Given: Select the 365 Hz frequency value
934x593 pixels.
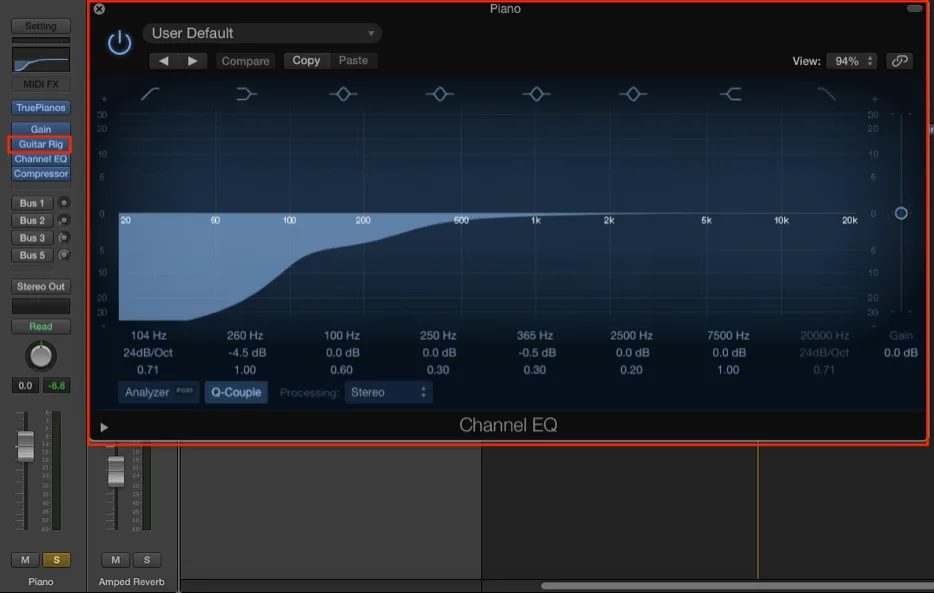Looking at the screenshot, I should click(534, 335).
